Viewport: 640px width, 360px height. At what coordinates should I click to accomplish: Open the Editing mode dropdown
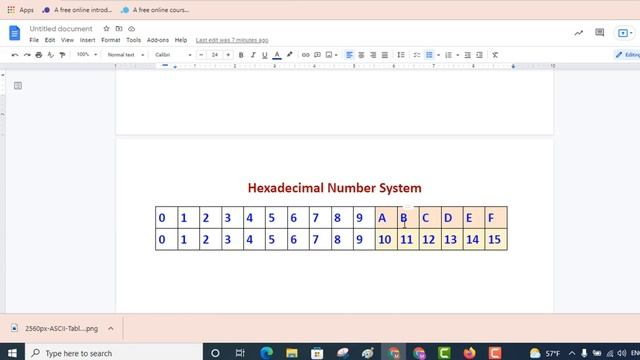627,55
